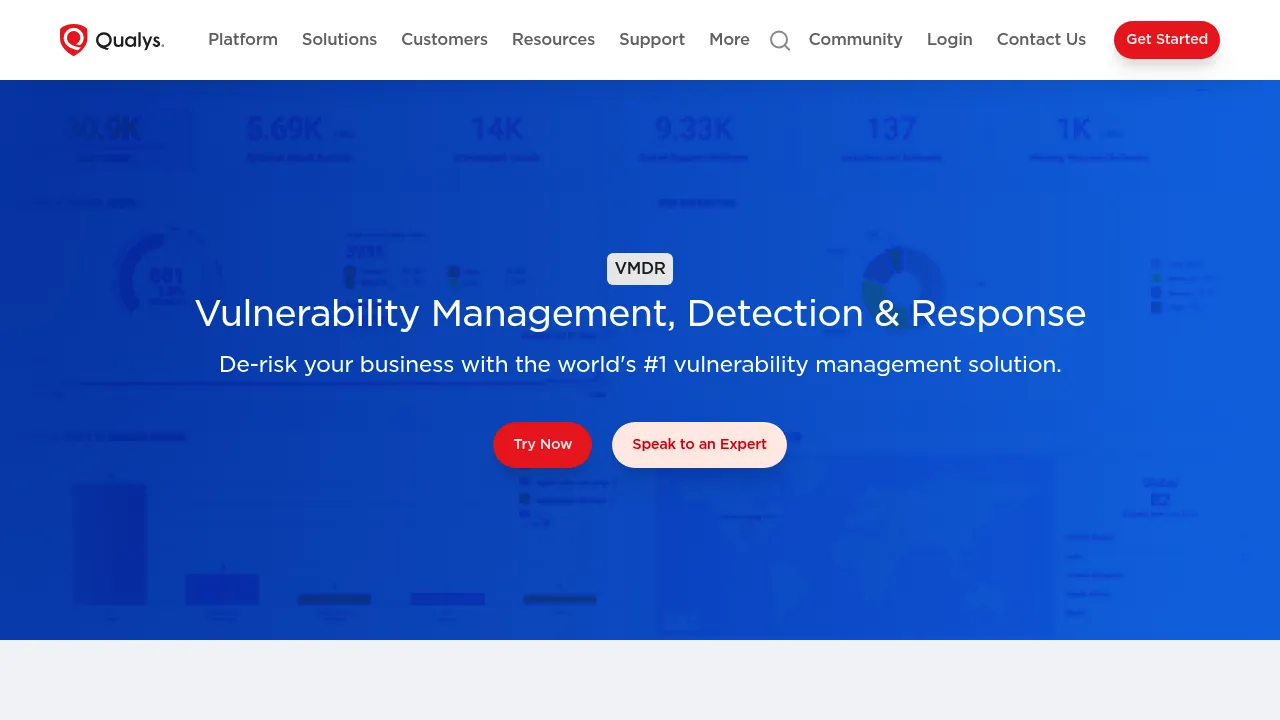Expand the More navigation item

729,40
